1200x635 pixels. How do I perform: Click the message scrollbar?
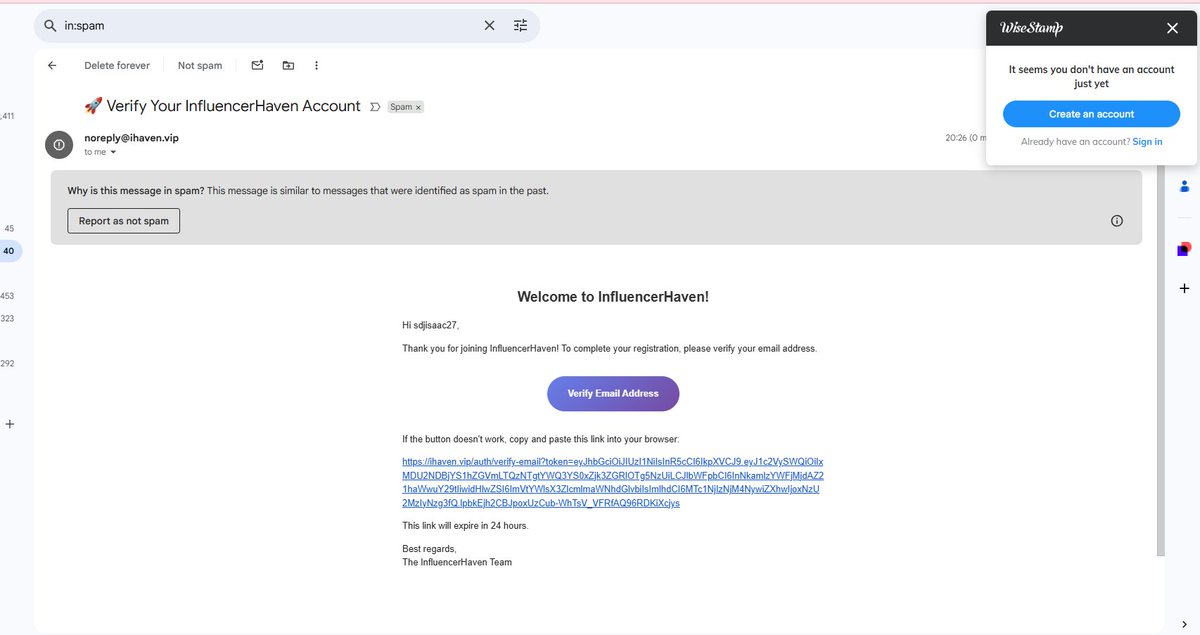coord(1160,362)
